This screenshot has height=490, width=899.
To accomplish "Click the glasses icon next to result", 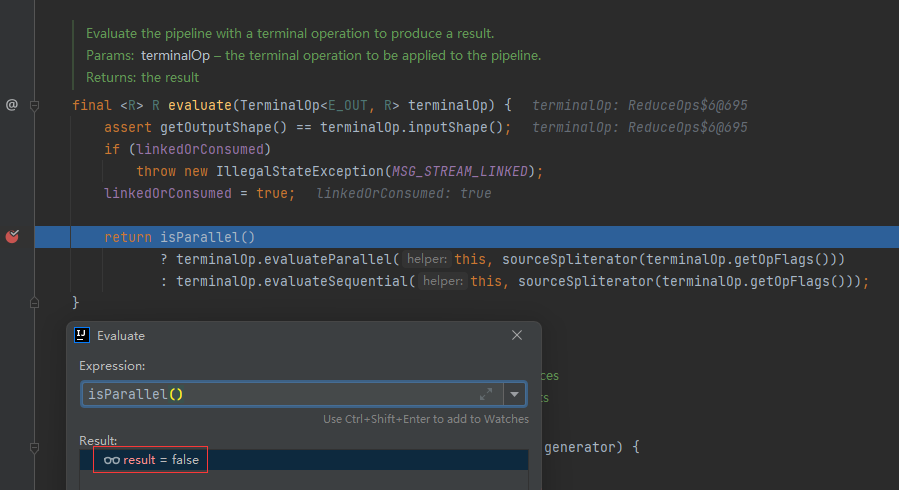I will (x=111, y=460).
